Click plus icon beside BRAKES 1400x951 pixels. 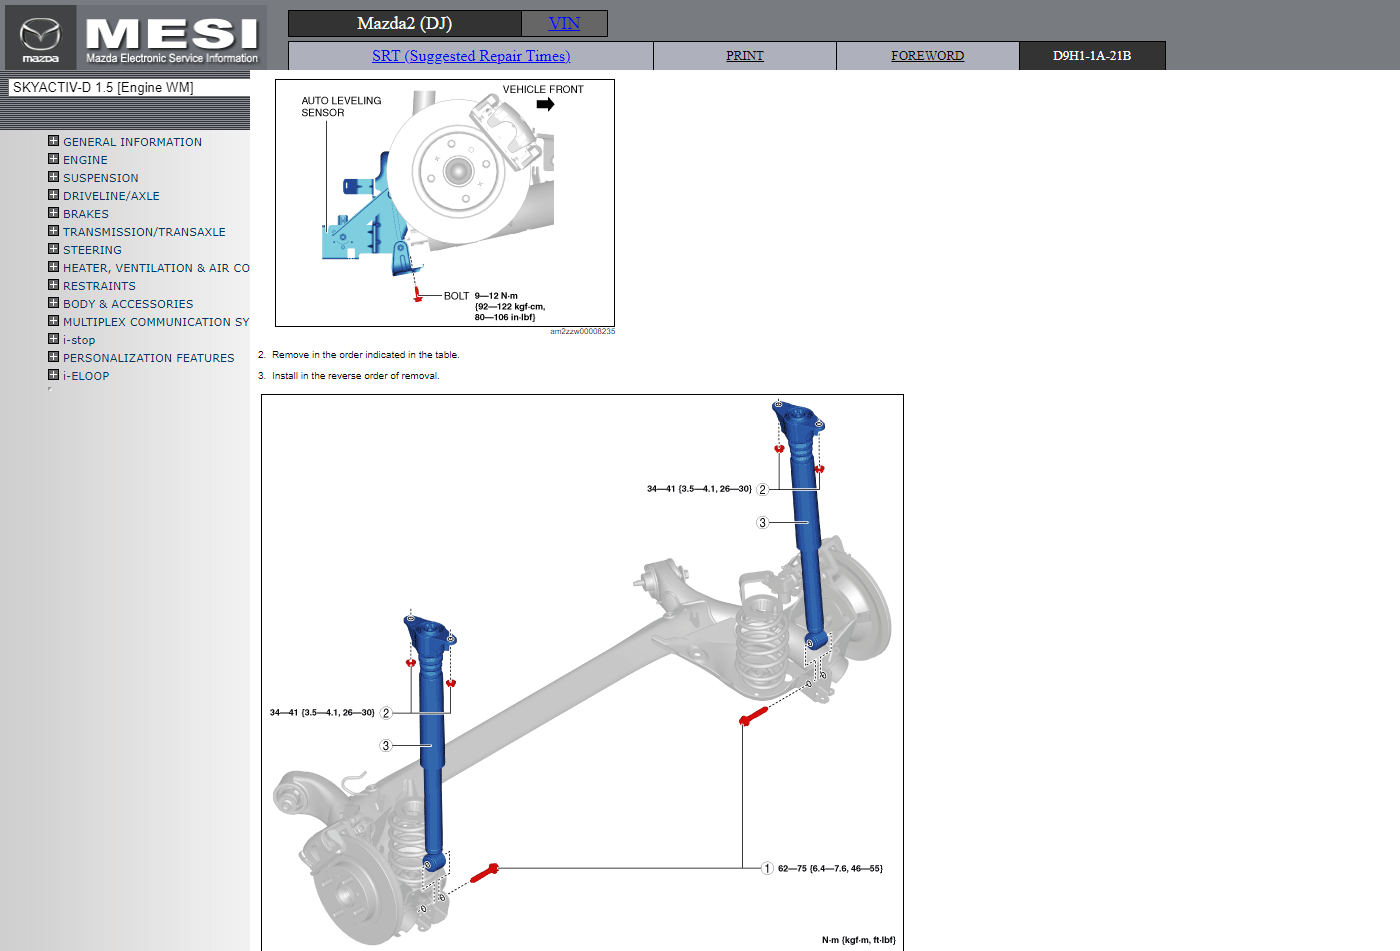coord(54,213)
